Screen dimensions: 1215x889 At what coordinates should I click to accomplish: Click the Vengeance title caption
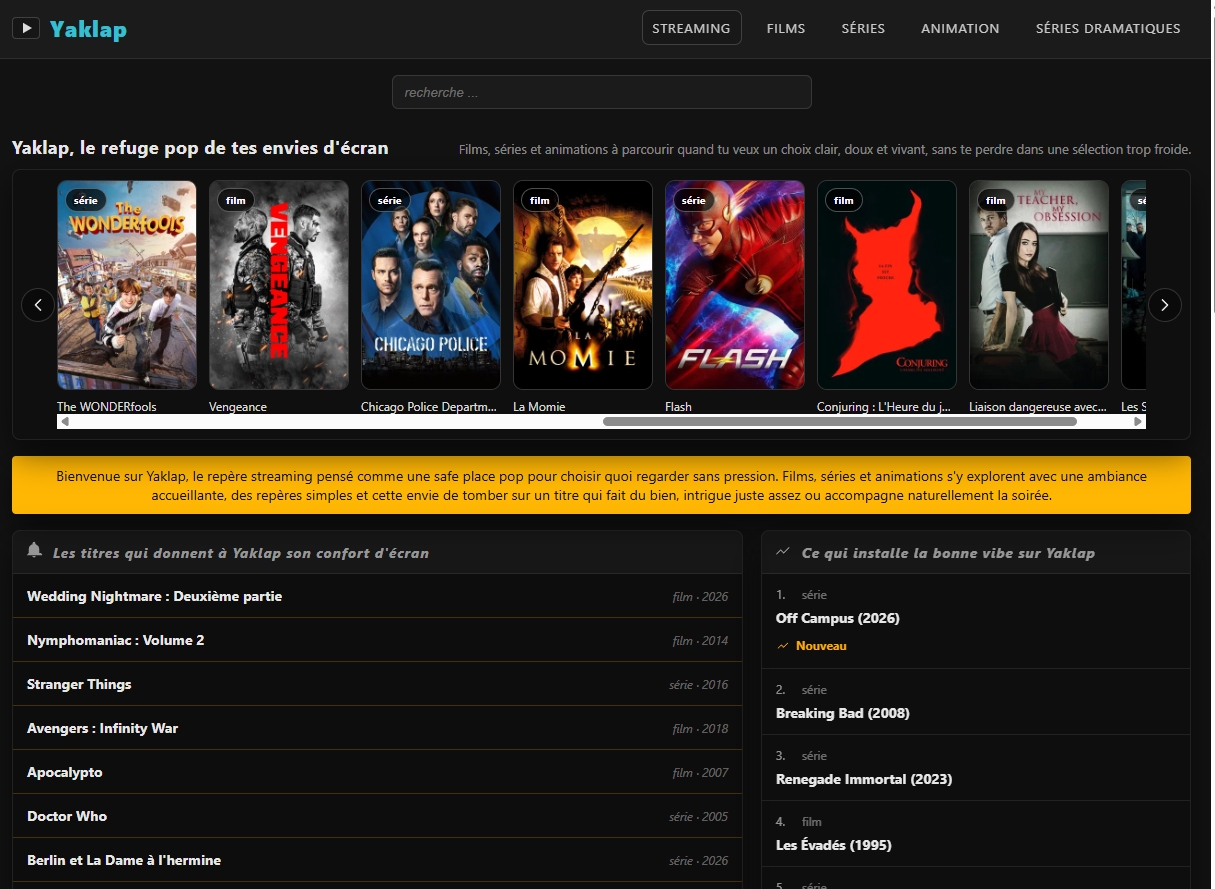238,407
